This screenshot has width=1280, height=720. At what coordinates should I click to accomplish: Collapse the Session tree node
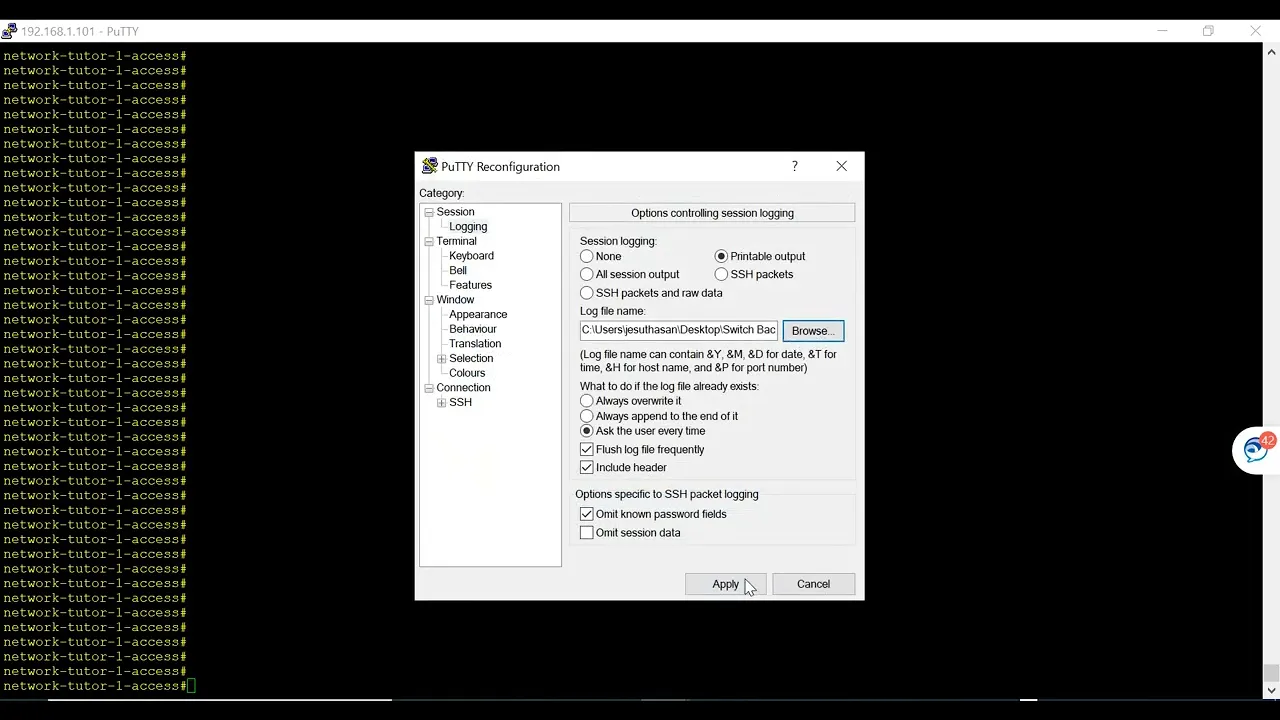tap(429, 212)
